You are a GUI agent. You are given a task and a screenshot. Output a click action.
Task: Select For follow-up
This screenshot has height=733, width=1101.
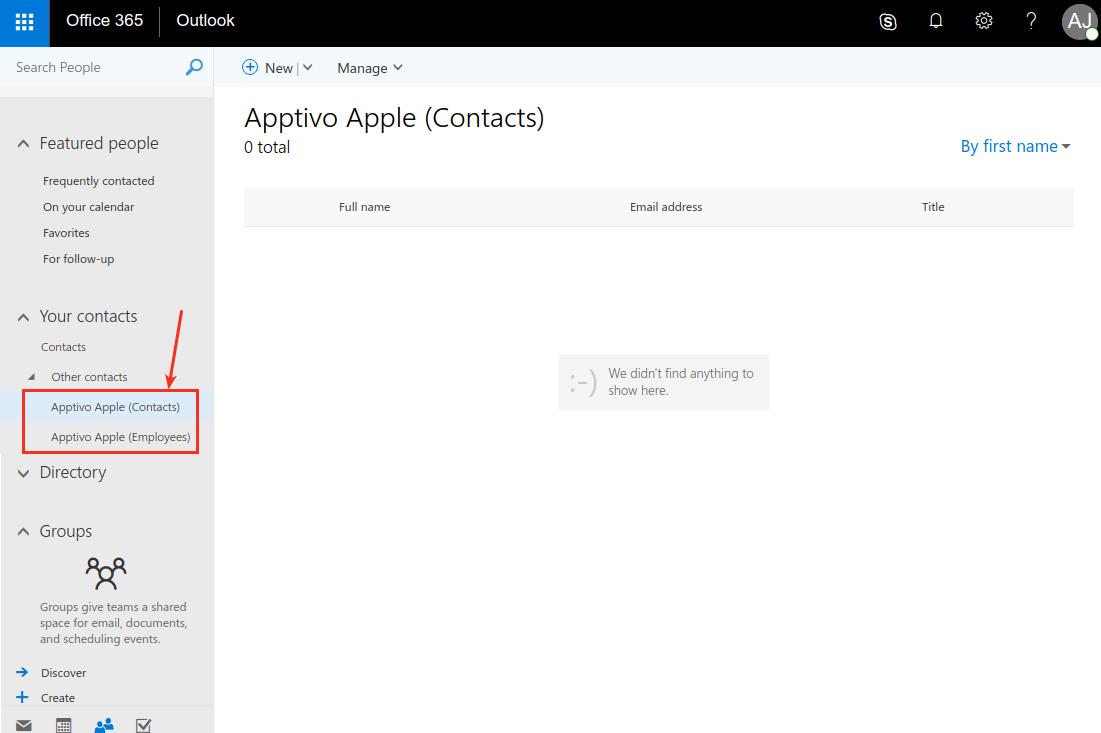79,259
